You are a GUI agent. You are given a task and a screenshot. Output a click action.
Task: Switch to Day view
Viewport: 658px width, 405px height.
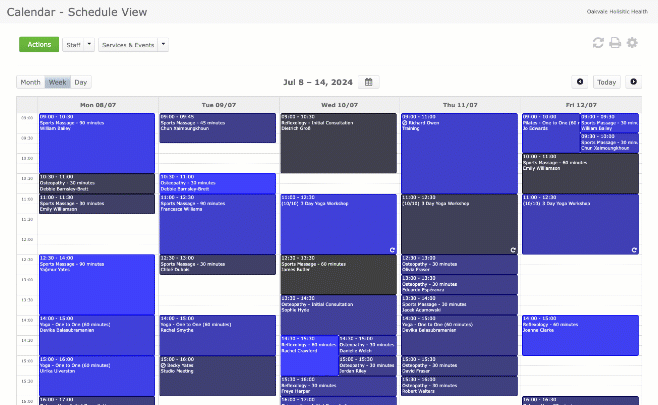80,82
